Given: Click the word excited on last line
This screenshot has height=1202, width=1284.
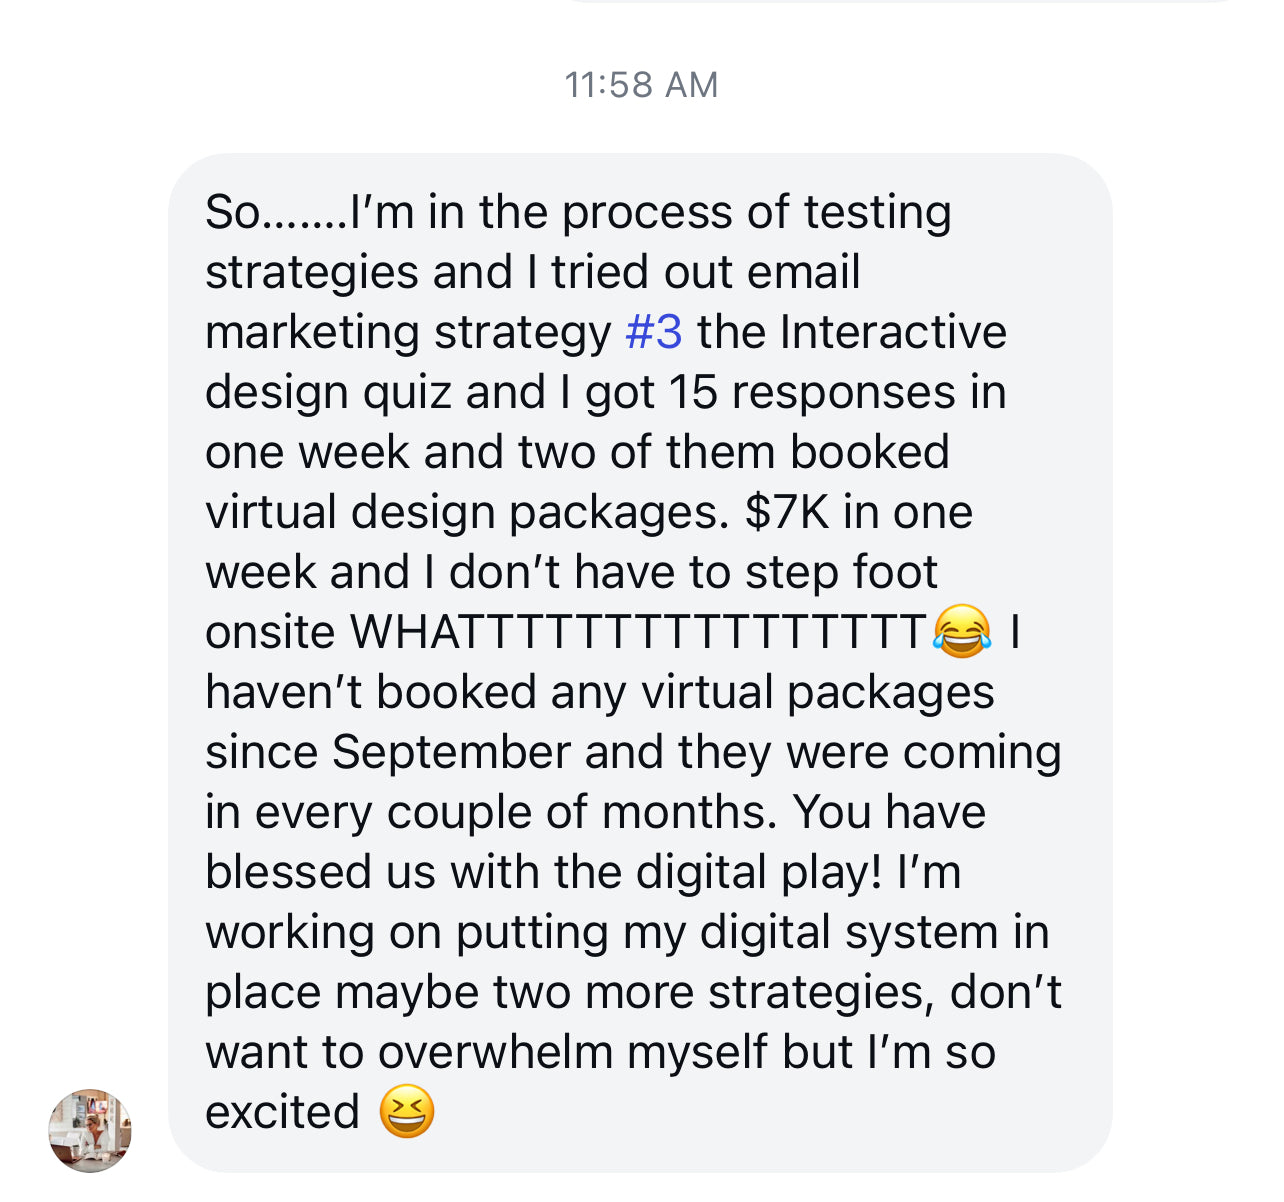Looking at the screenshot, I should (x=282, y=1112).
